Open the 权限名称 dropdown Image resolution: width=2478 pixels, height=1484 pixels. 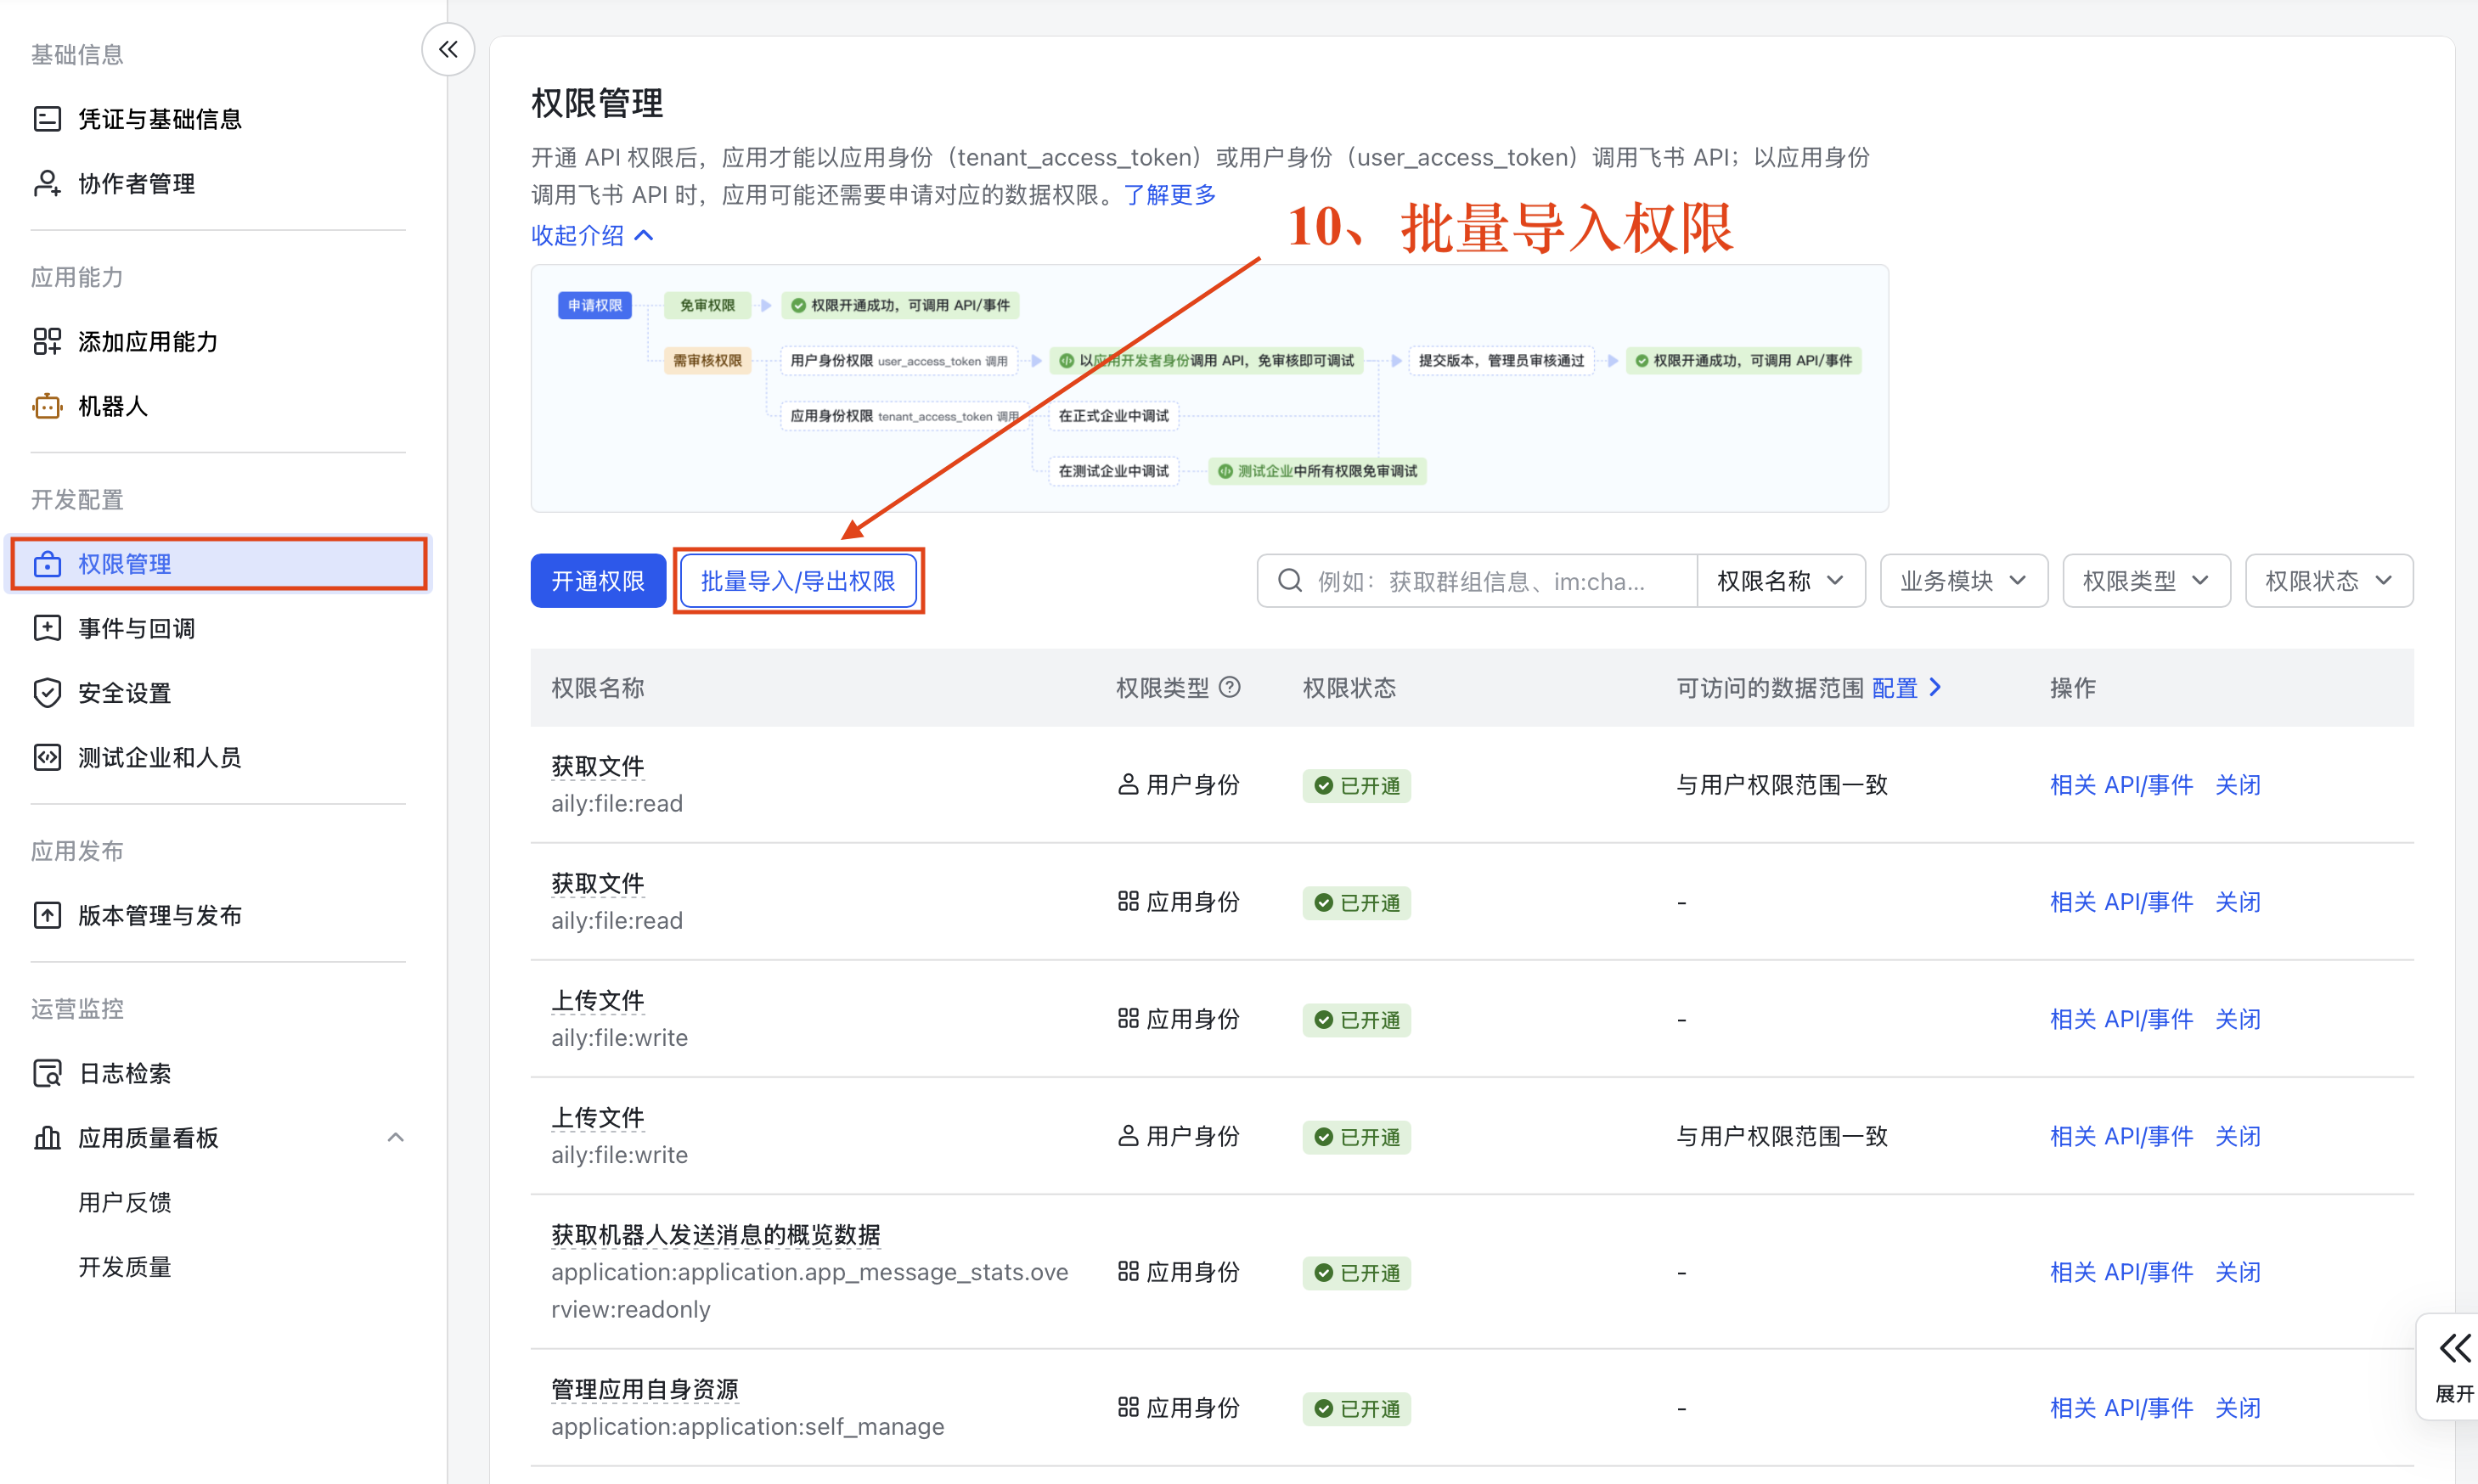click(x=1780, y=581)
